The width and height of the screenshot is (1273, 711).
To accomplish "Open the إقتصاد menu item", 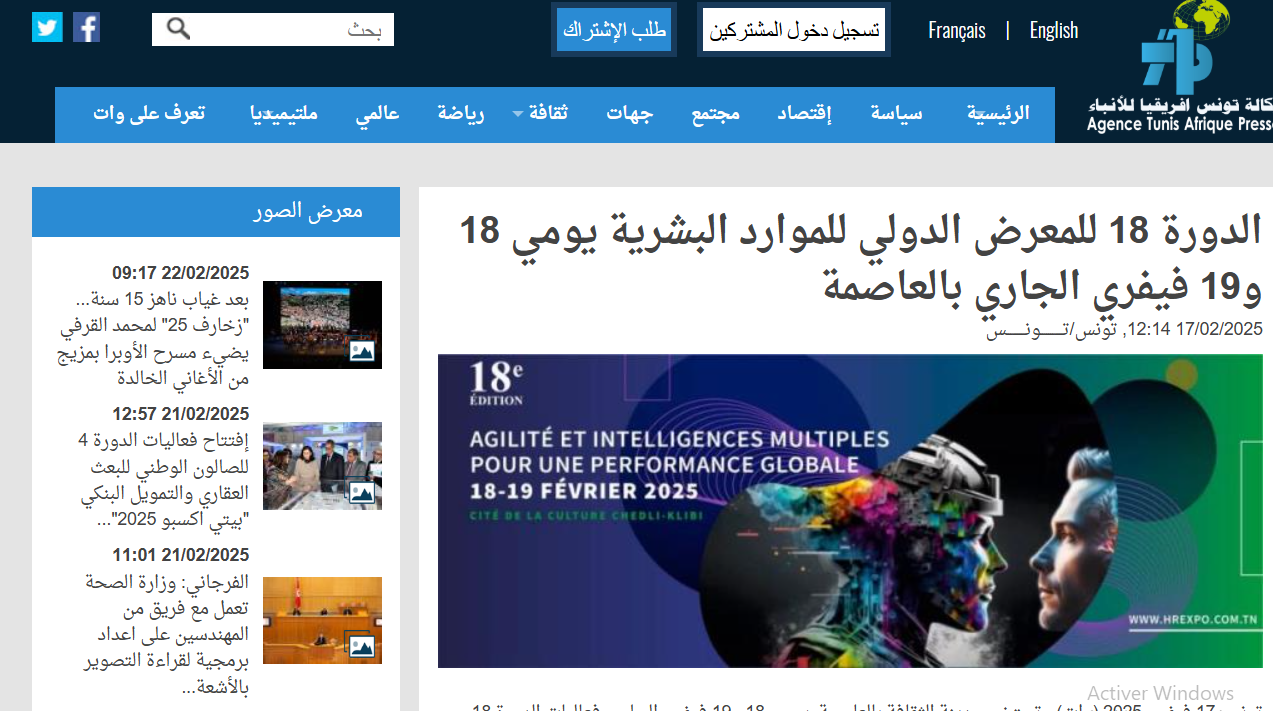I will [804, 113].
